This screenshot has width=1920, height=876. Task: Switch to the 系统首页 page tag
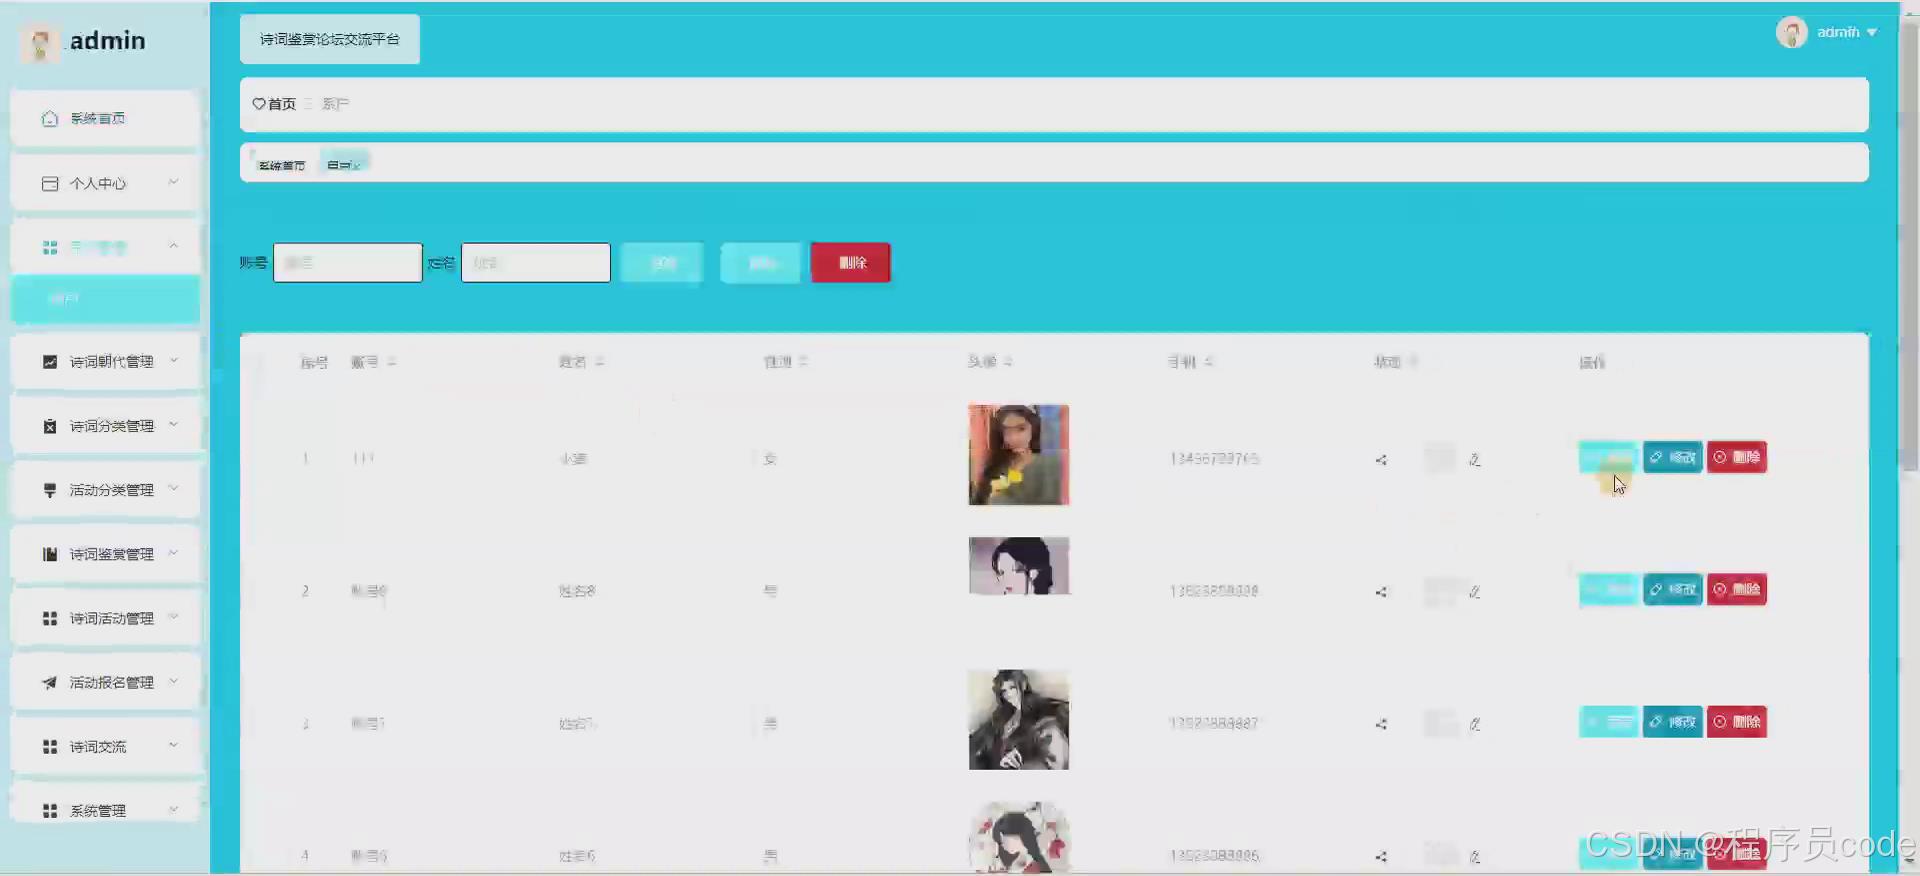coord(282,166)
